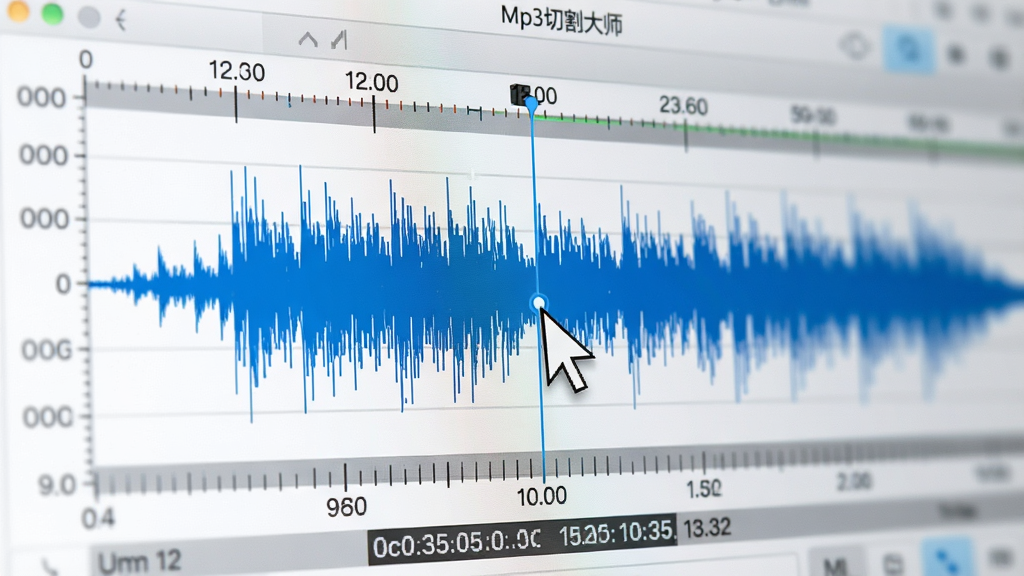This screenshot has height=576, width=1024.
Task: Click the up caret icon in the toolbar
Action: pyautogui.click(x=308, y=40)
